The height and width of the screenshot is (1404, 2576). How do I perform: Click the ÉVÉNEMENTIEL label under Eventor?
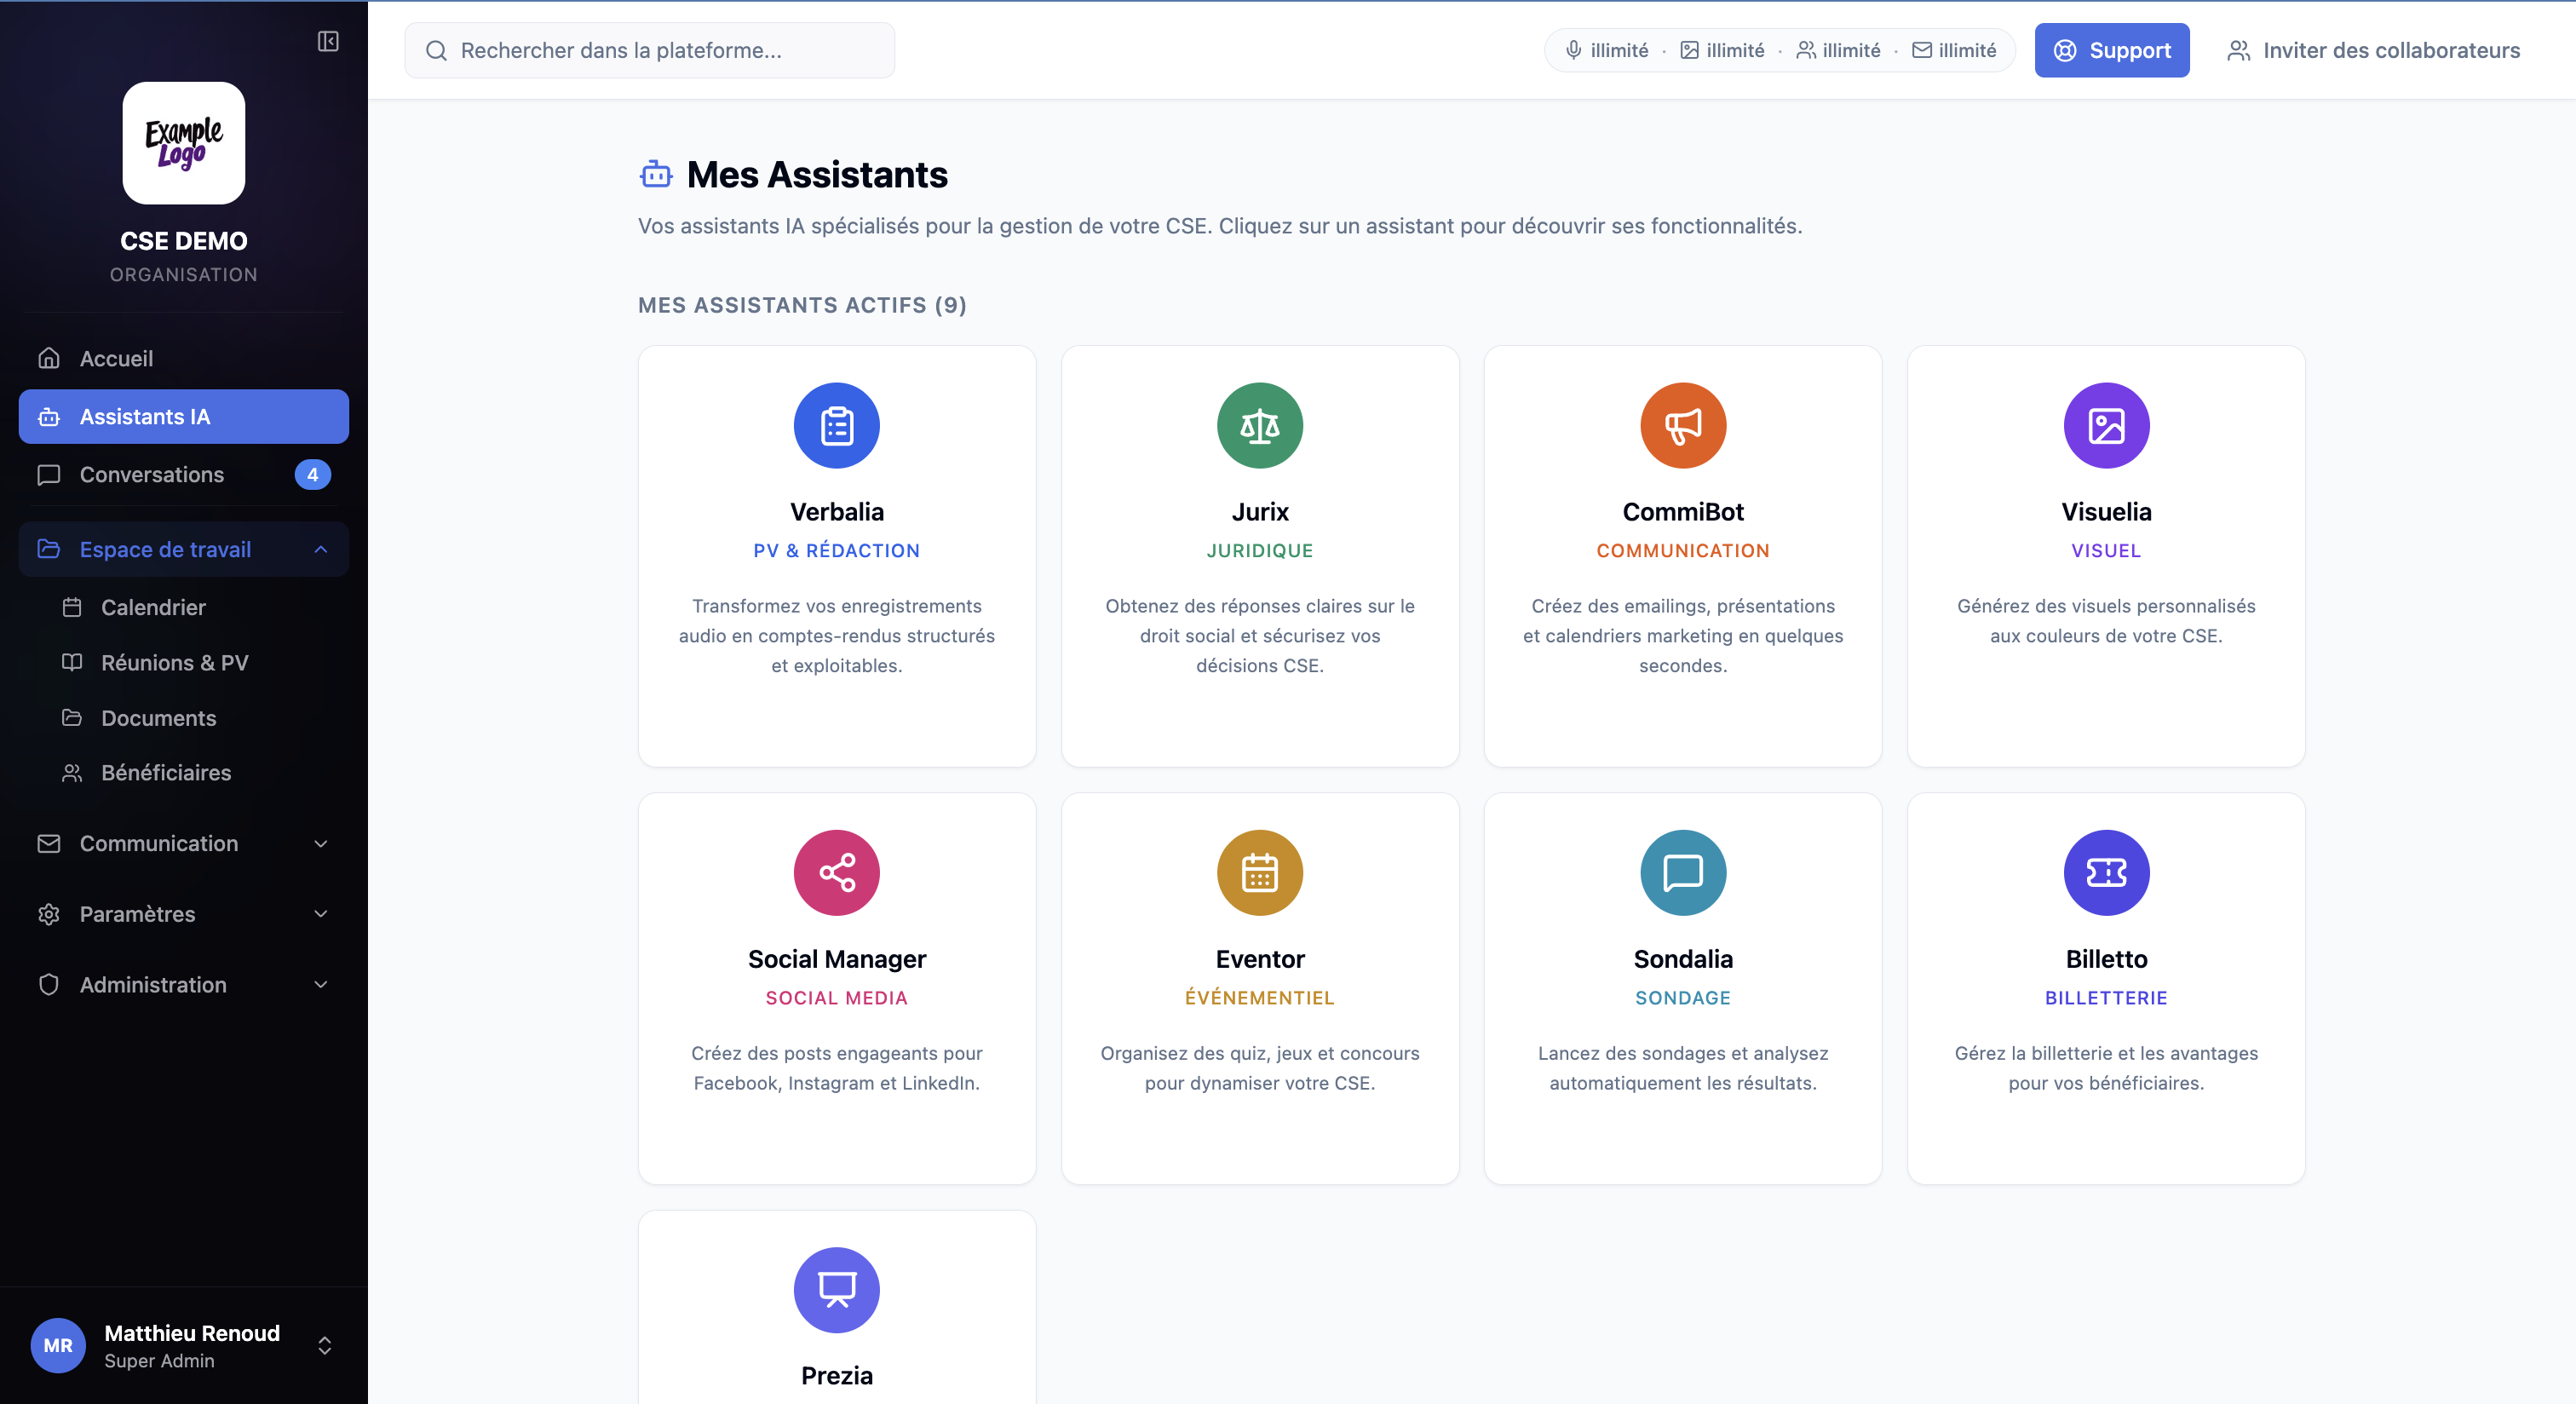point(1260,997)
